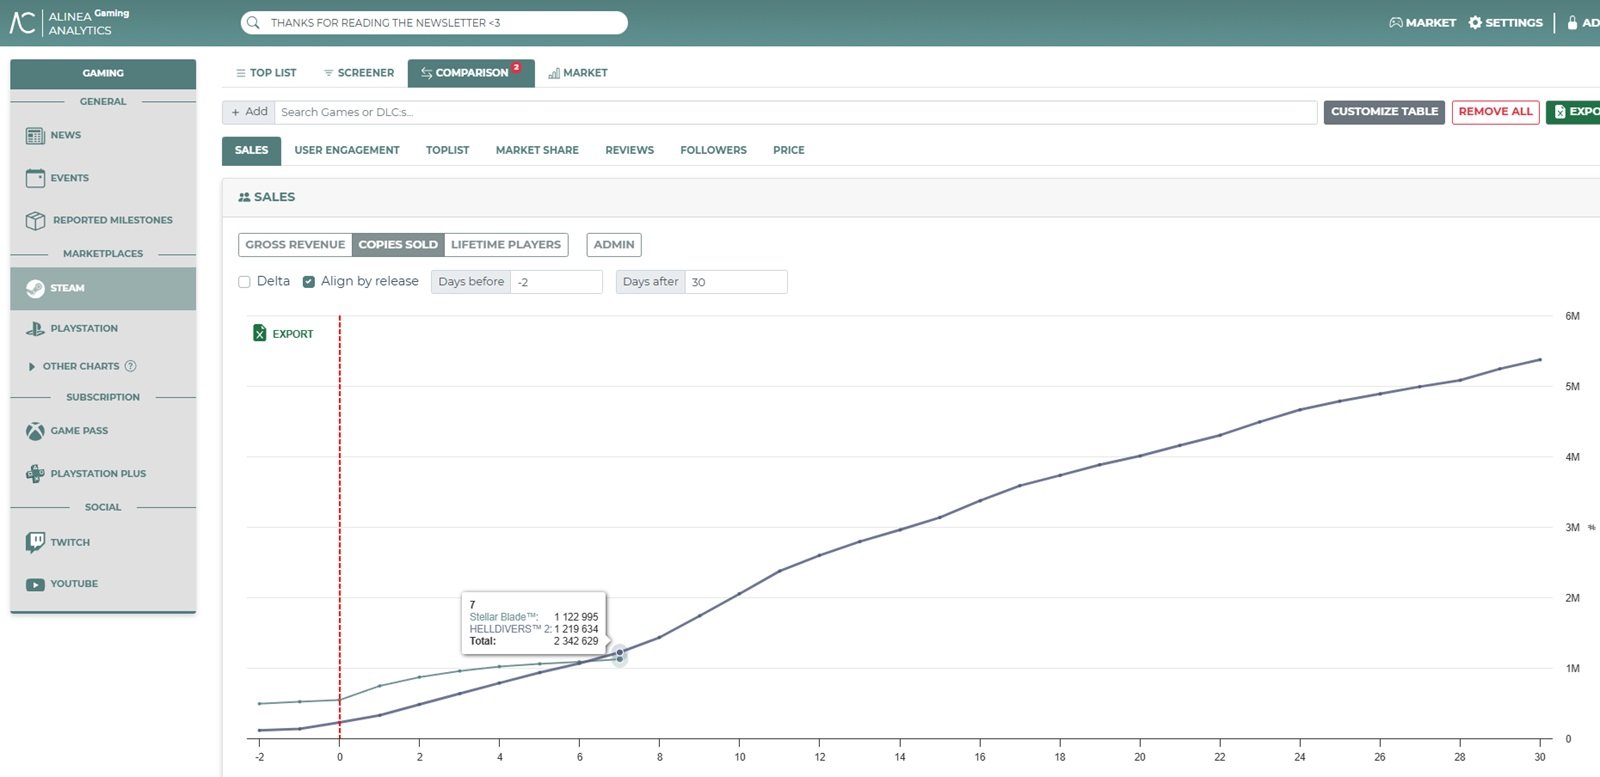The width and height of the screenshot is (1600, 777).
Task: Uncheck Align by release
Action: pyautogui.click(x=309, y=282)
